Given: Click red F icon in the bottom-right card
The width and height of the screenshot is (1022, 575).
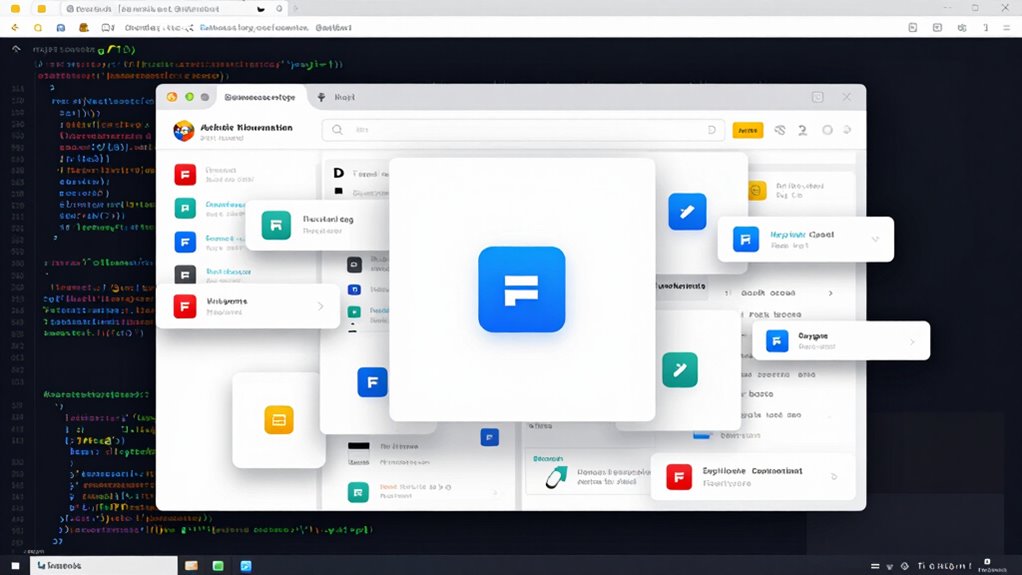Looking at the screenshot, I should pyautogui.click(x=679, y=477).
